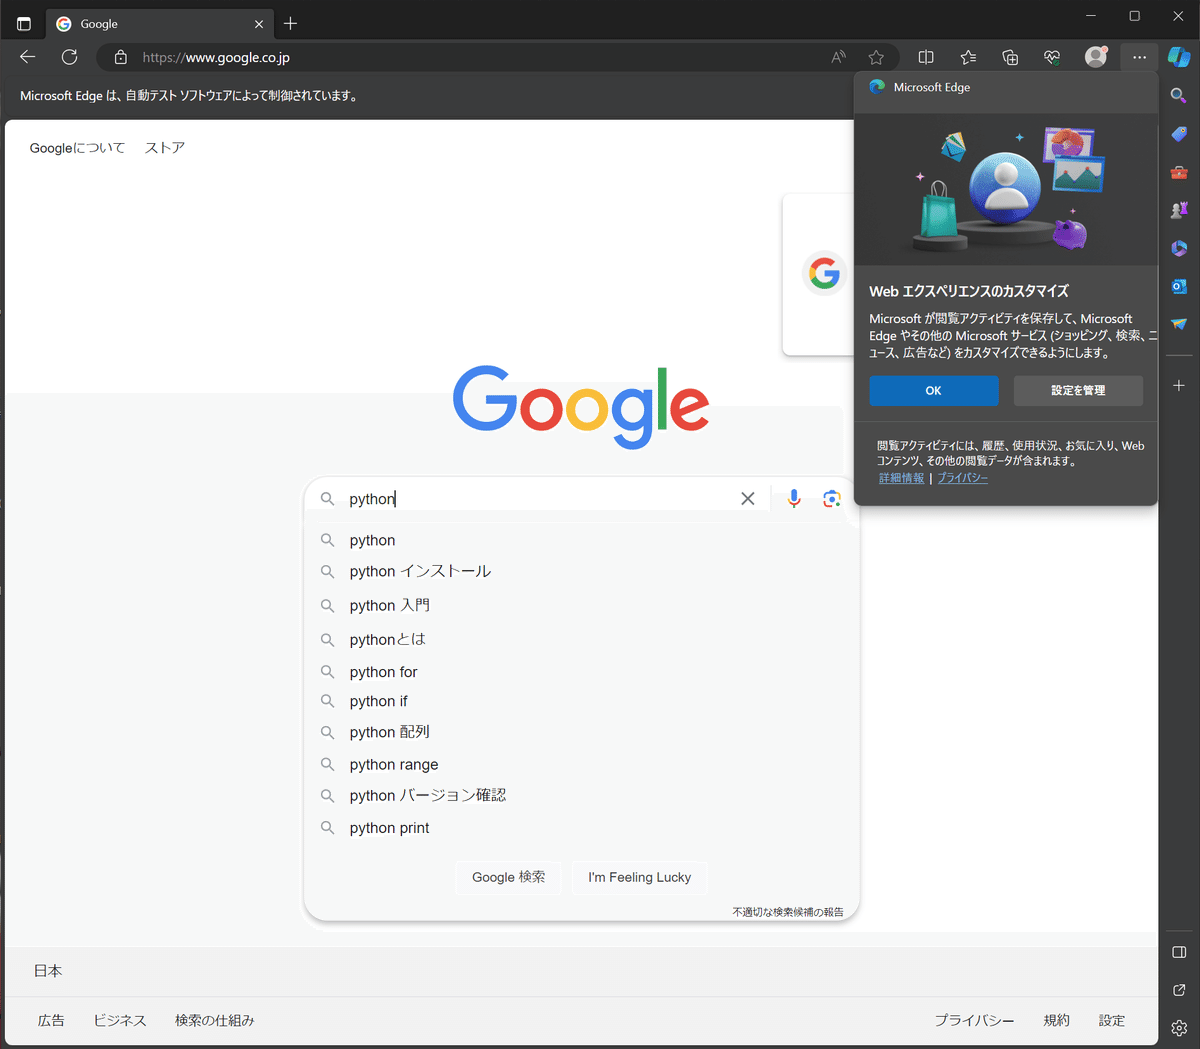
Task: Click 設定を管理 button
Action: click(x=1078, y=391)
